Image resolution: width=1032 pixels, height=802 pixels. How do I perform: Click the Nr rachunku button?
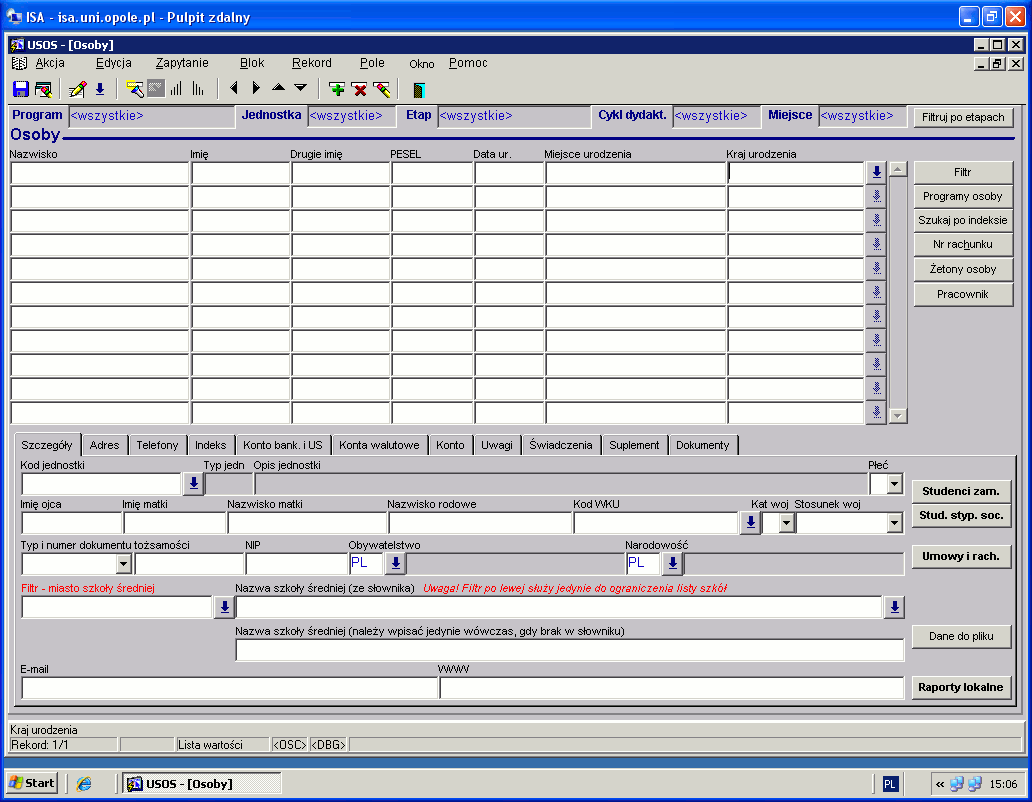pyautogui.click(x=963, y=244)
